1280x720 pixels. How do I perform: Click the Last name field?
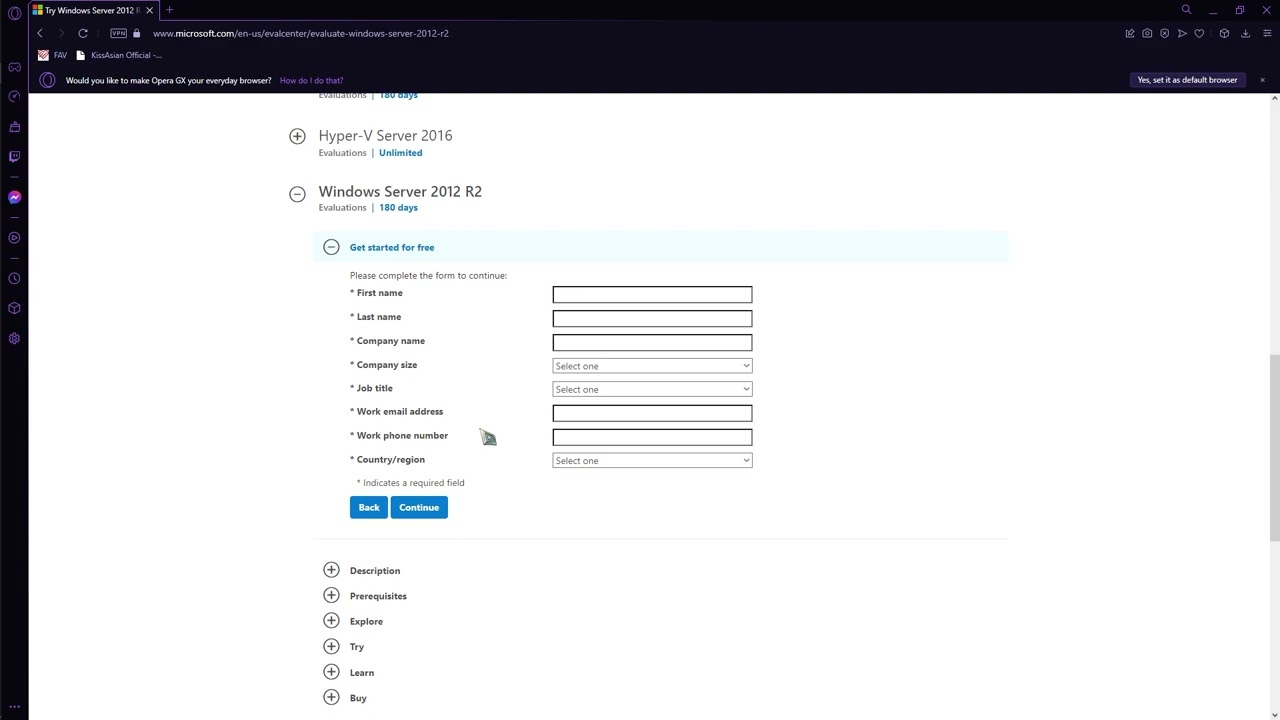[x=652, y=318]
